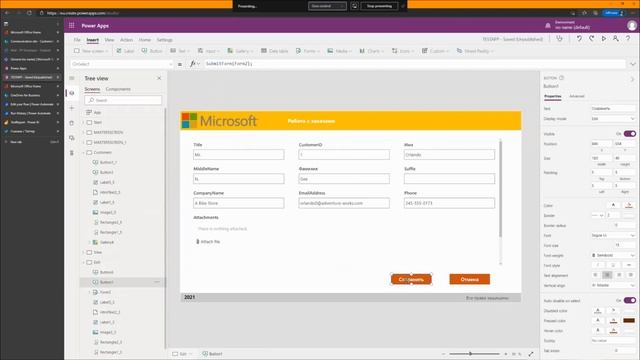Expand Form2 in the tree

click(90, 292)
